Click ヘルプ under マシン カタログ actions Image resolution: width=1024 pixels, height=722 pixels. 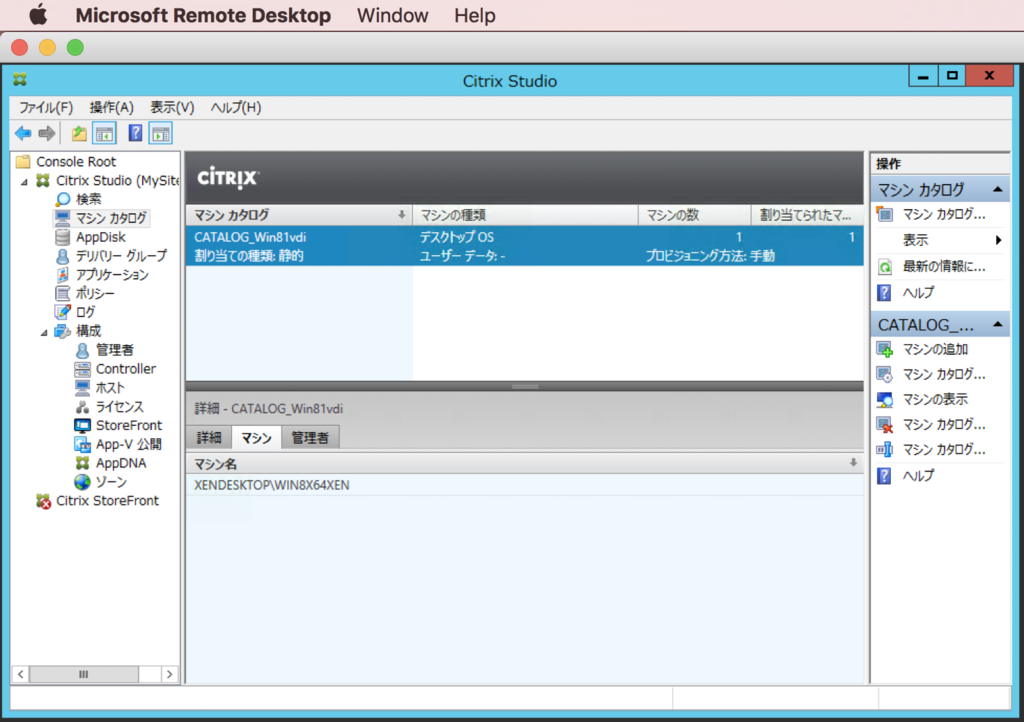point(918,293)
